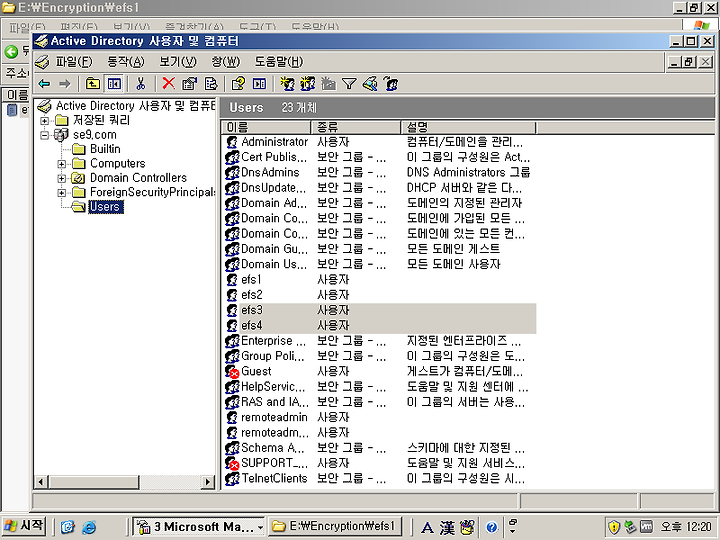Open the 도움말(H) menu
Screen dimensions: 720x540
point(279,62)
